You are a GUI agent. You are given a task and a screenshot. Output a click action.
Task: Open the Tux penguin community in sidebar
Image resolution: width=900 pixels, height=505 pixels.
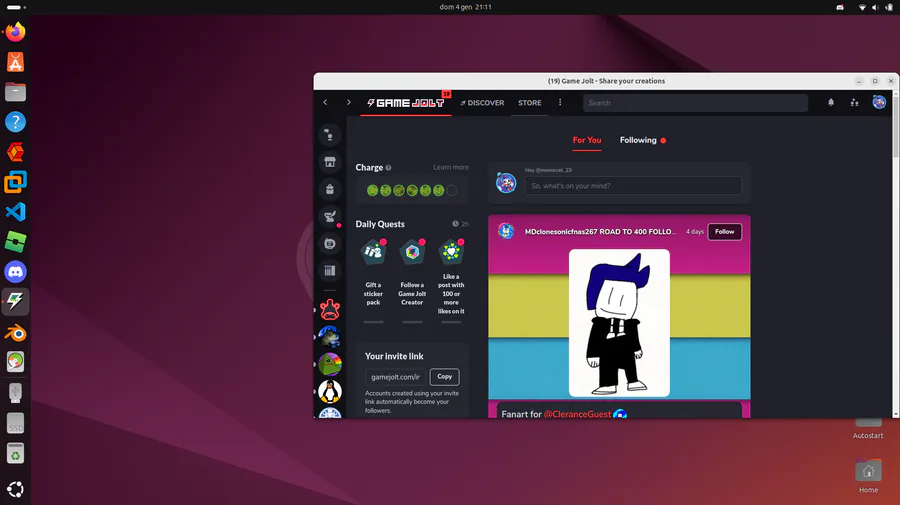(330, 391)
